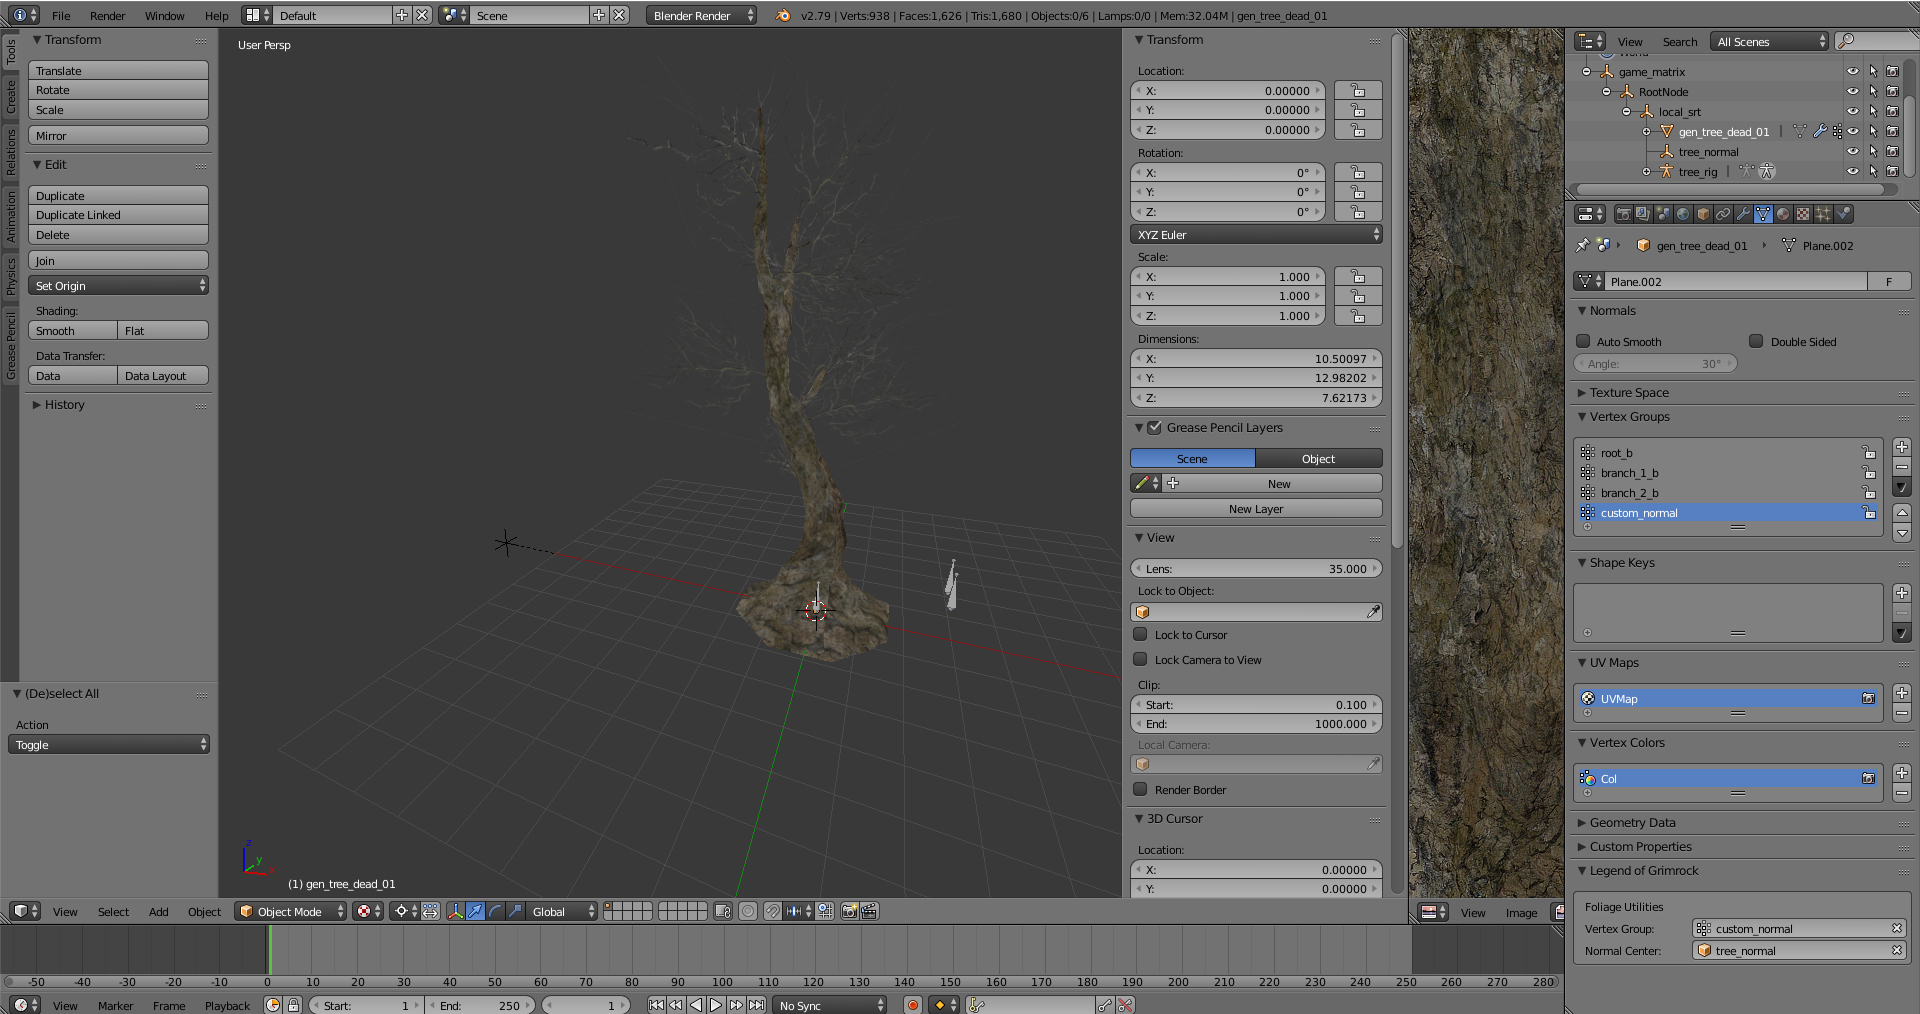Enable Lock Camera to View checkbox

tap(1140, 659)
